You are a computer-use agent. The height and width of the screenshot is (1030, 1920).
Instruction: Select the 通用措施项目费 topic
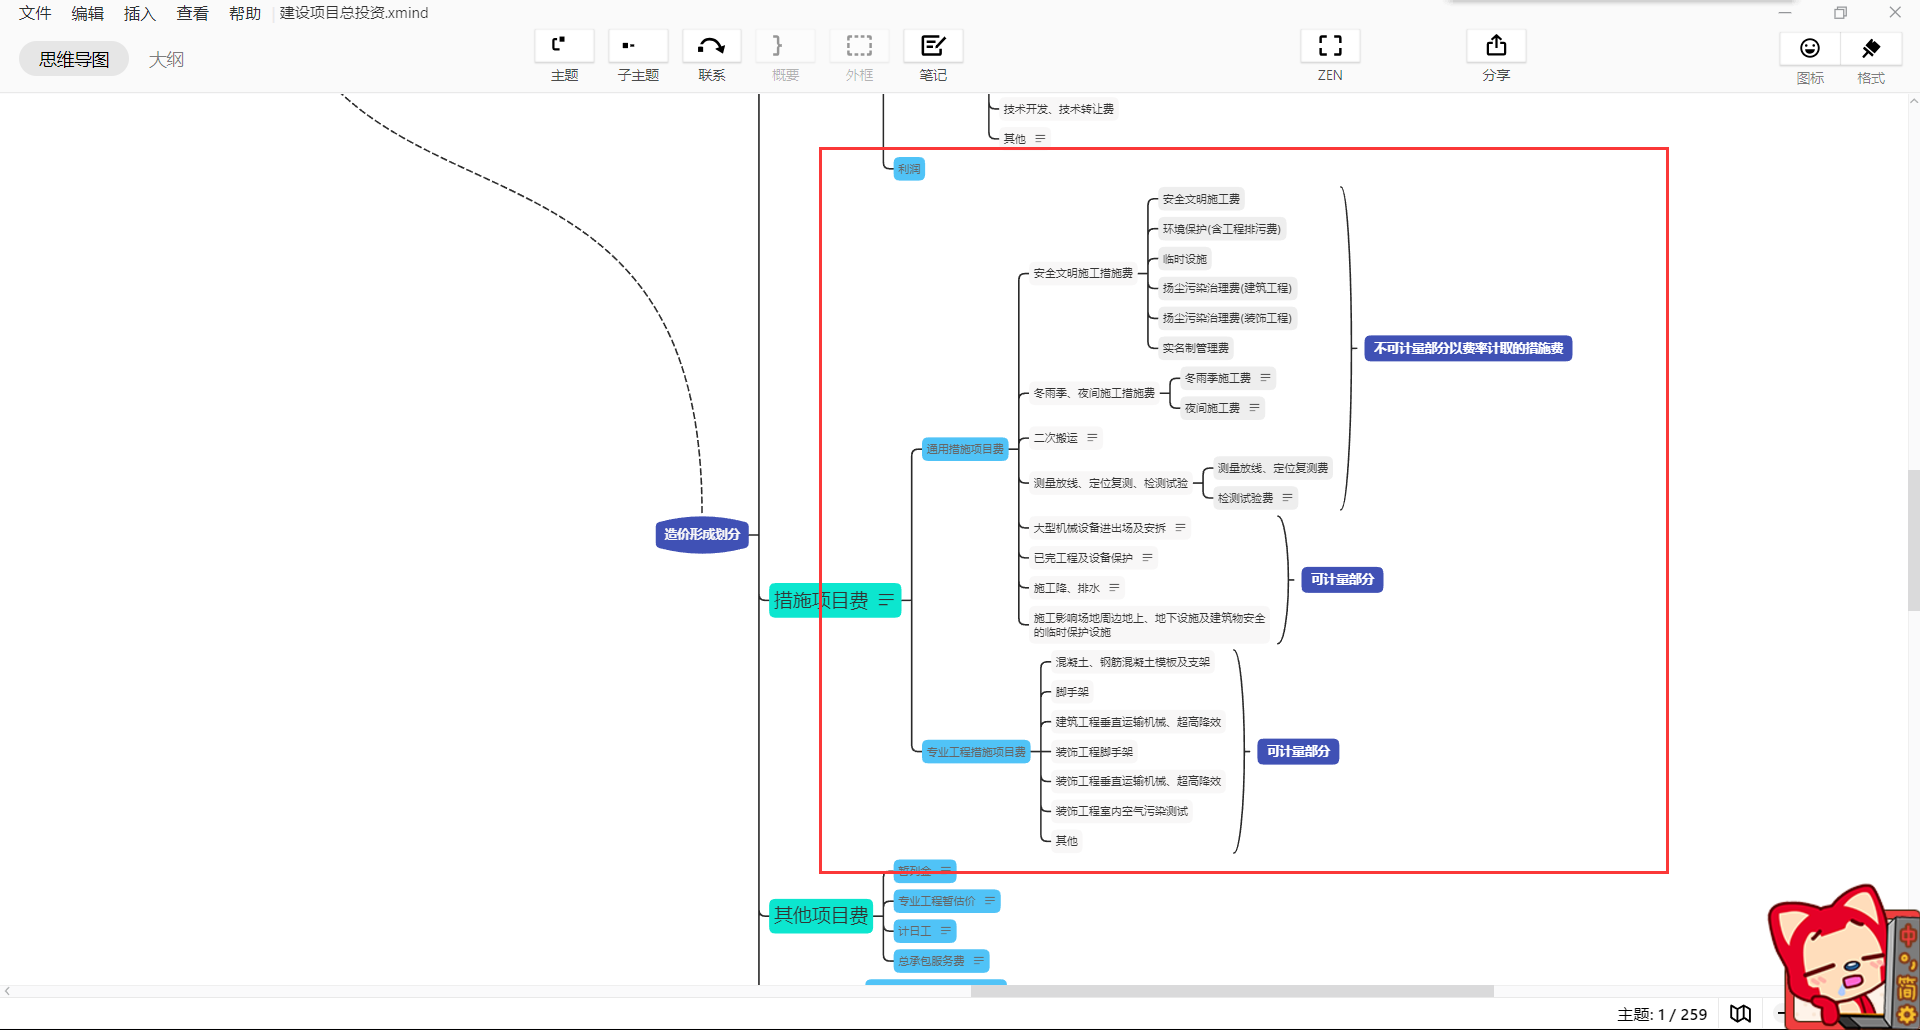tap(965, 449)
